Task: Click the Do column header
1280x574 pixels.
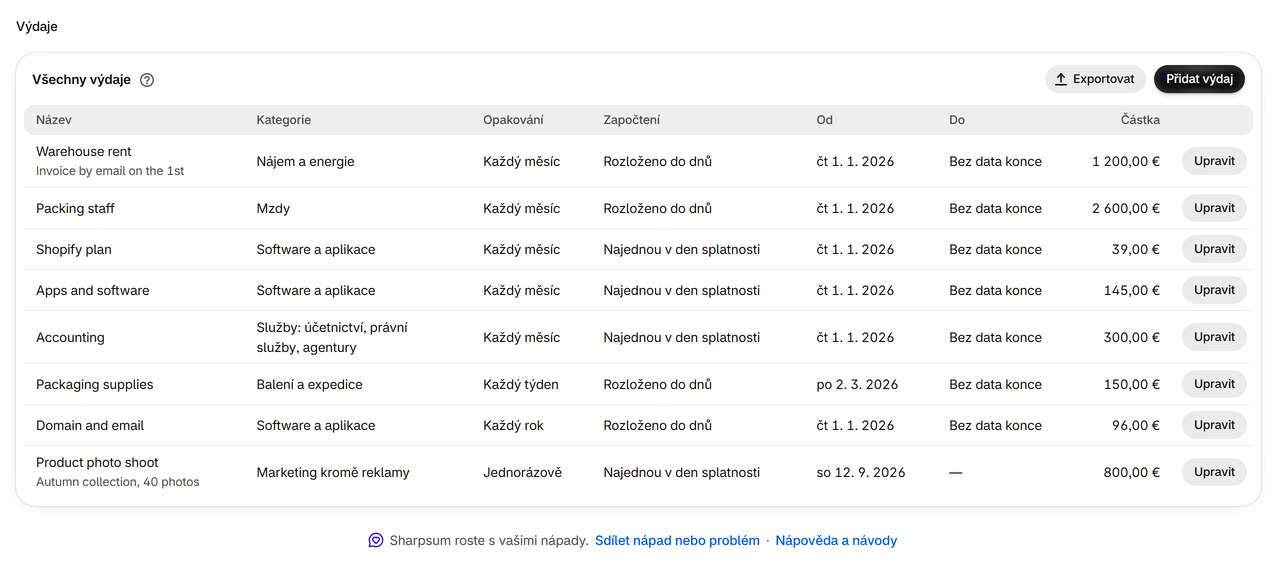Action: (957, 120)
